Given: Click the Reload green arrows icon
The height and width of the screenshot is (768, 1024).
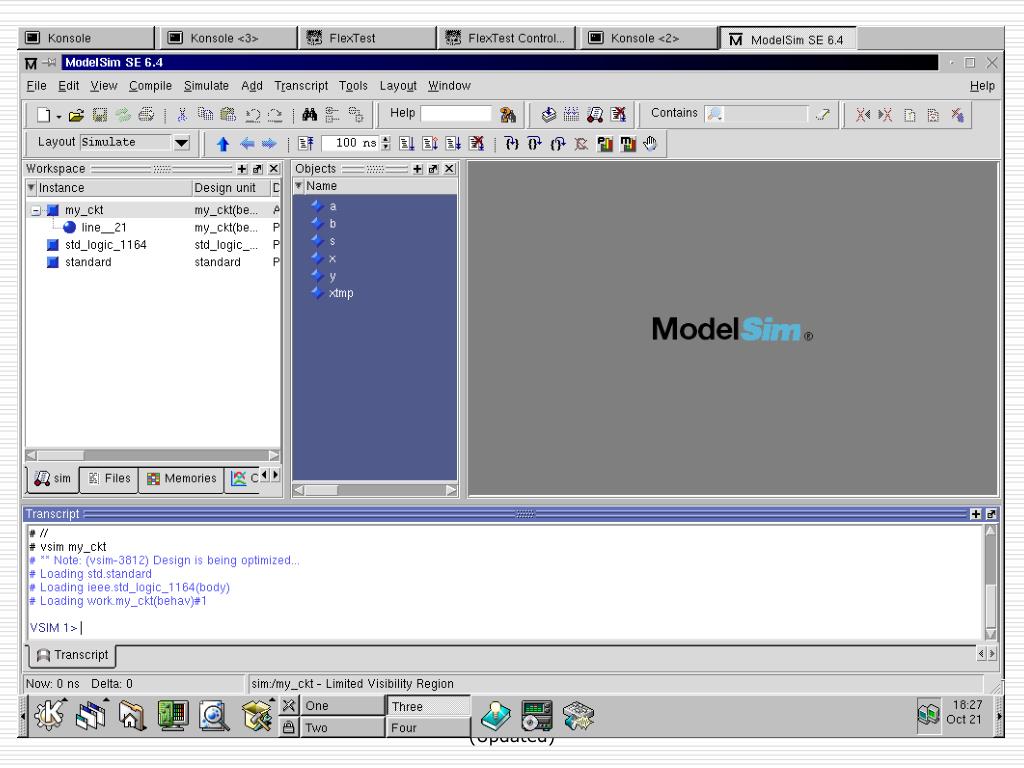Looking at the screenshot, I should click(123, 115).
